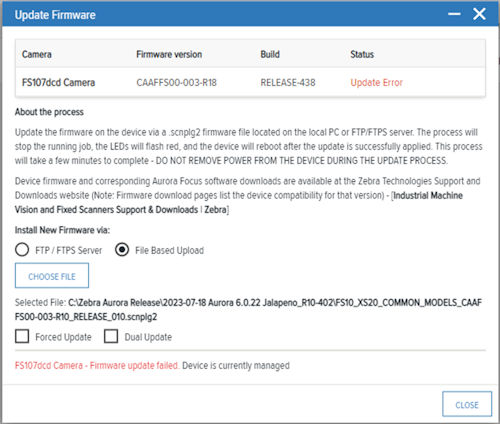Viewport: 500px width, 424px height.
Task: Click the CLOSE button
Action: tap(467, 404)
